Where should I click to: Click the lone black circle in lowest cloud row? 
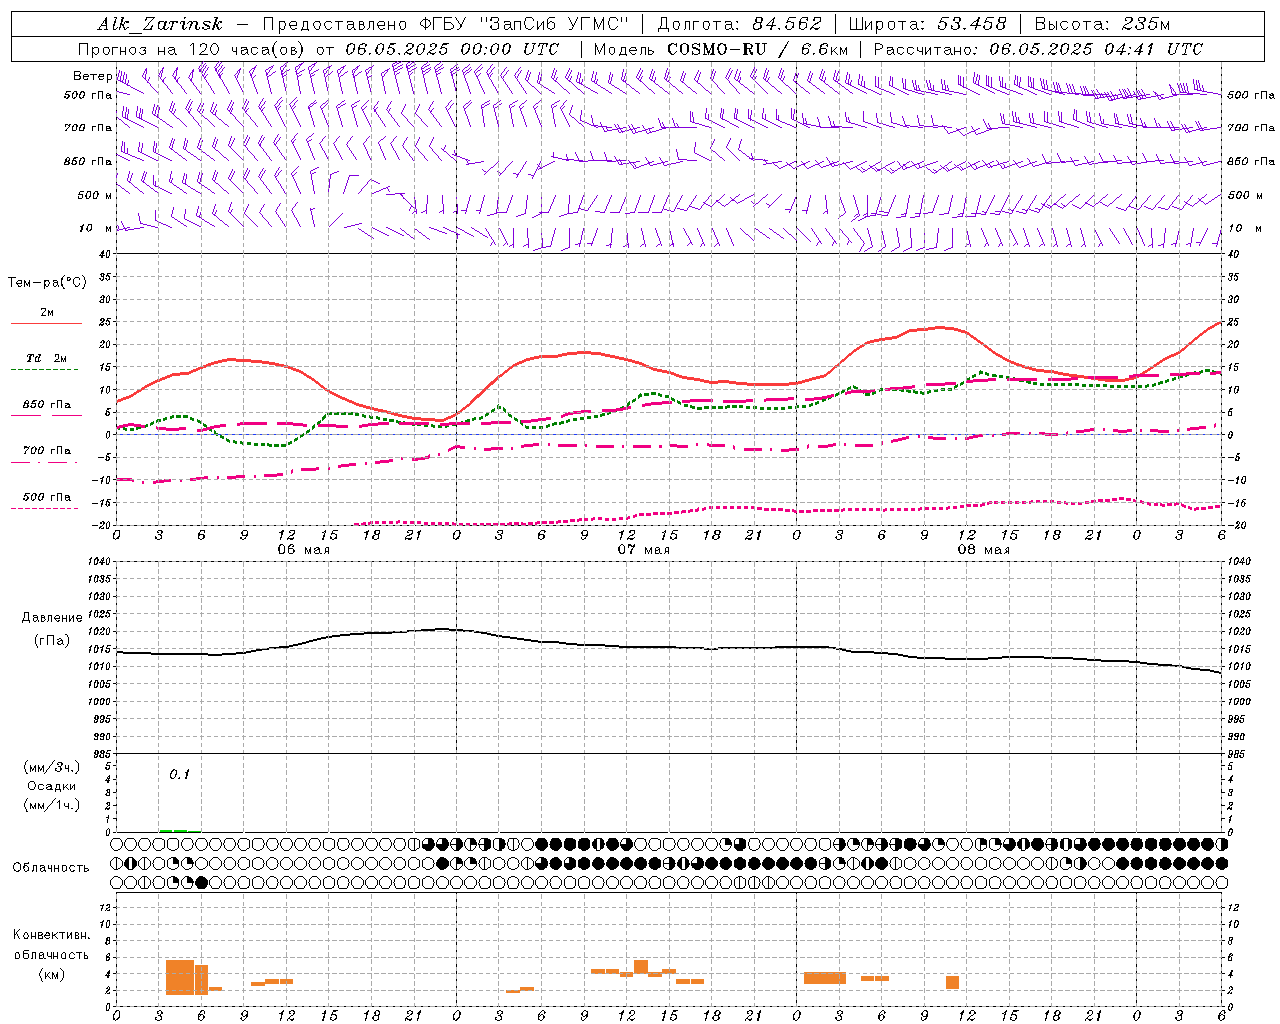coord(202,882)
